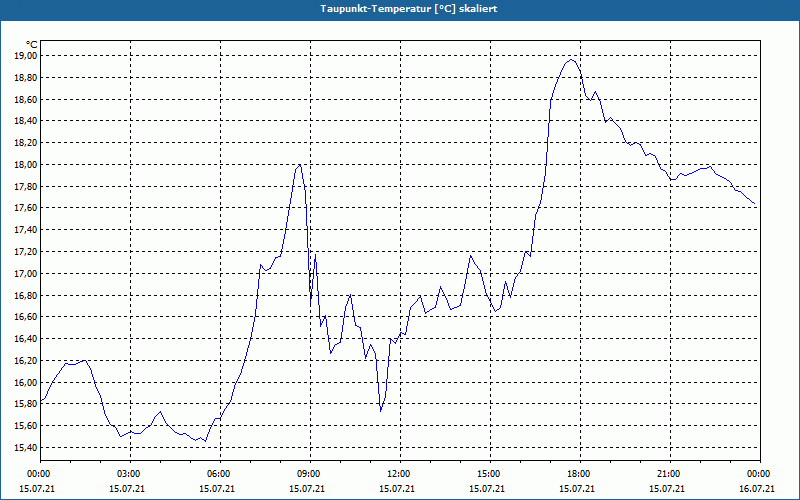Click the 16,00 y-axis label
Screen dimensions: 800x500
(x=27, y=383)
